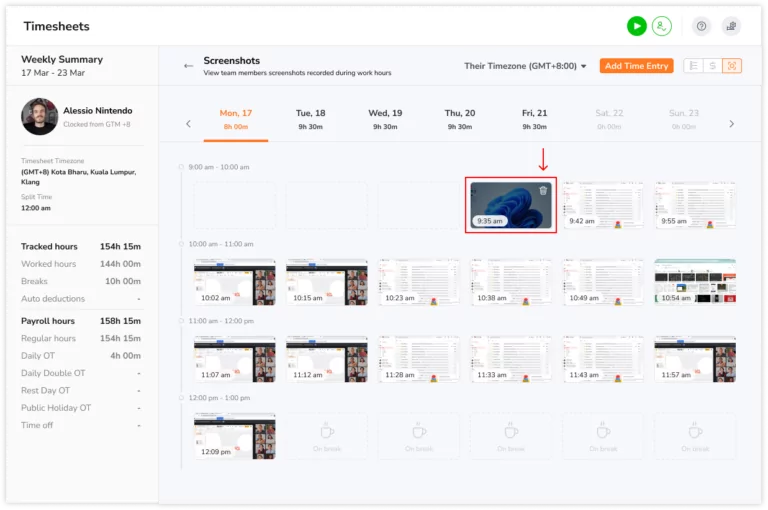Viewport: 768px width, 510px height.
Task: Open the 9:35 am screenshot thumbnail
Action: point(510,205)
